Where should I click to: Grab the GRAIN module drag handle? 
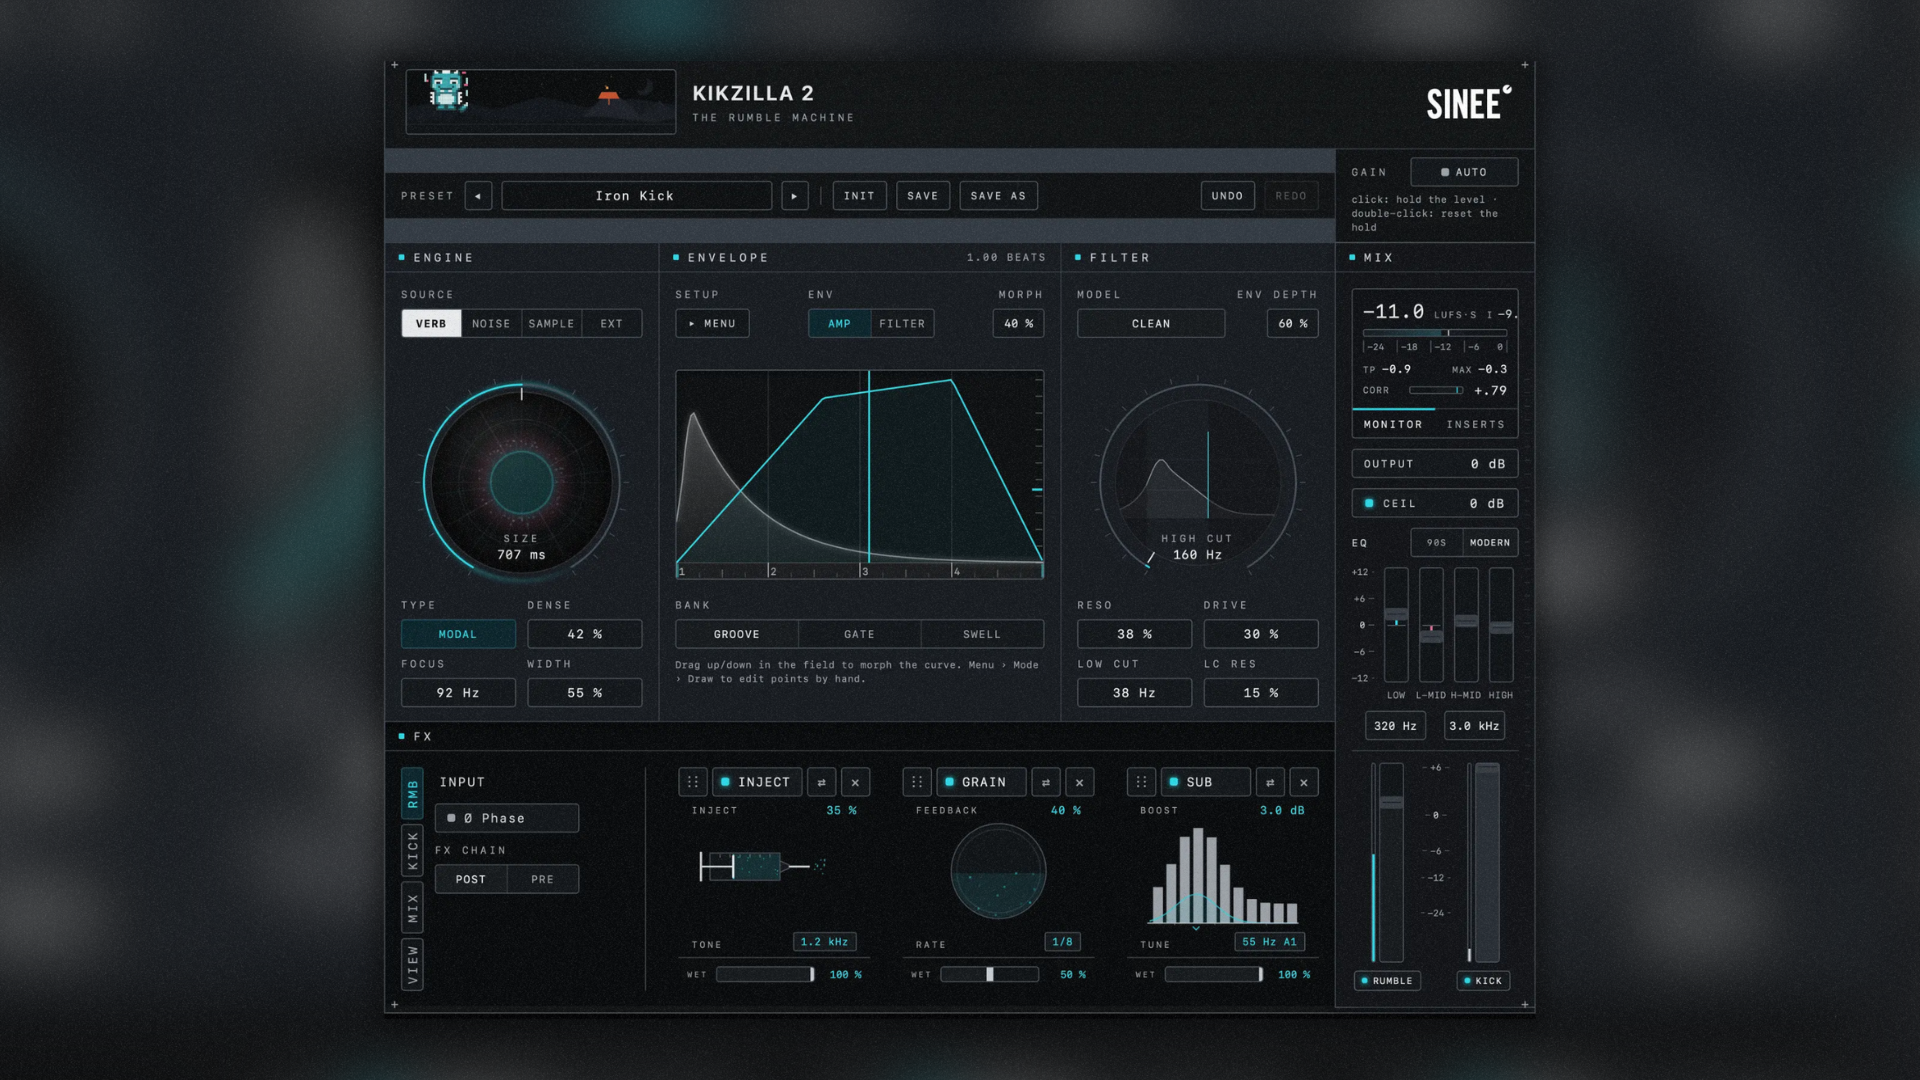coord(917,782)
